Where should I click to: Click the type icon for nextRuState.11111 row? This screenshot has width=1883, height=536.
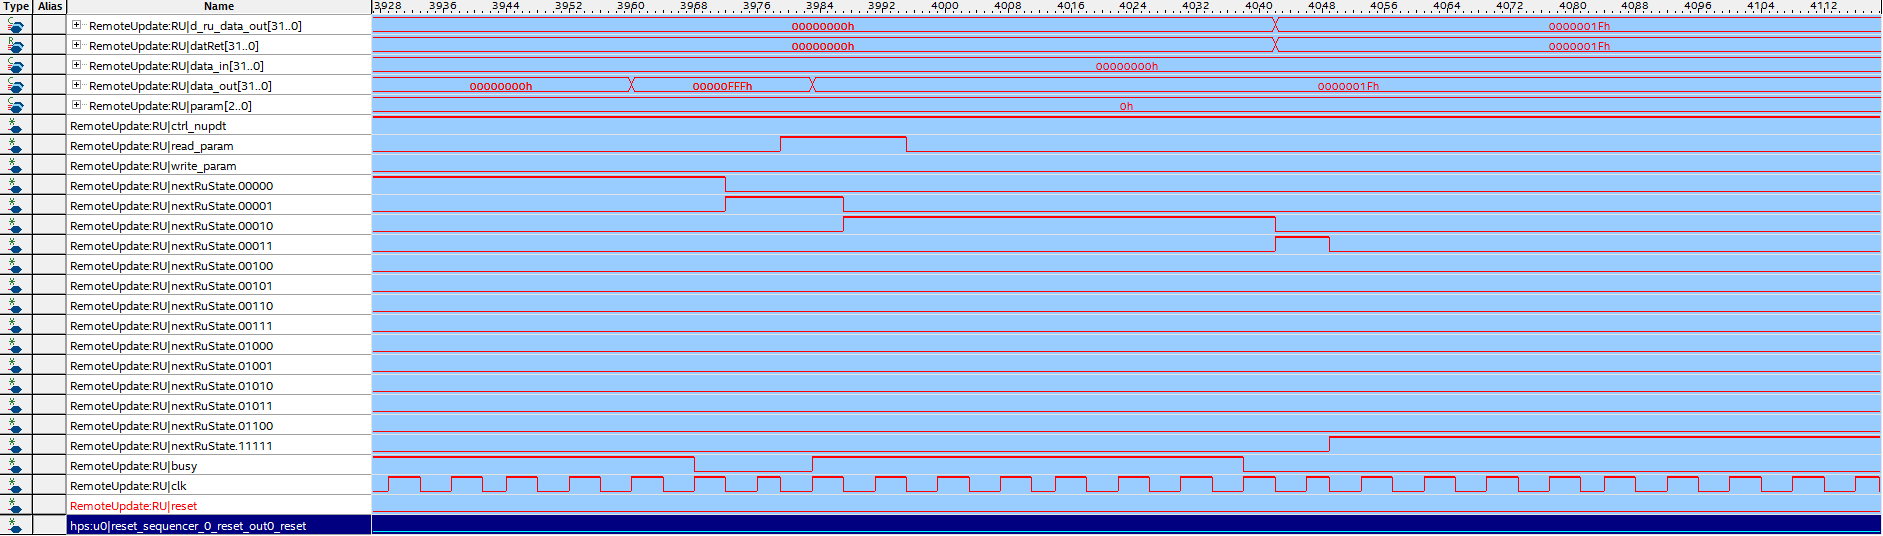point(16,446)
